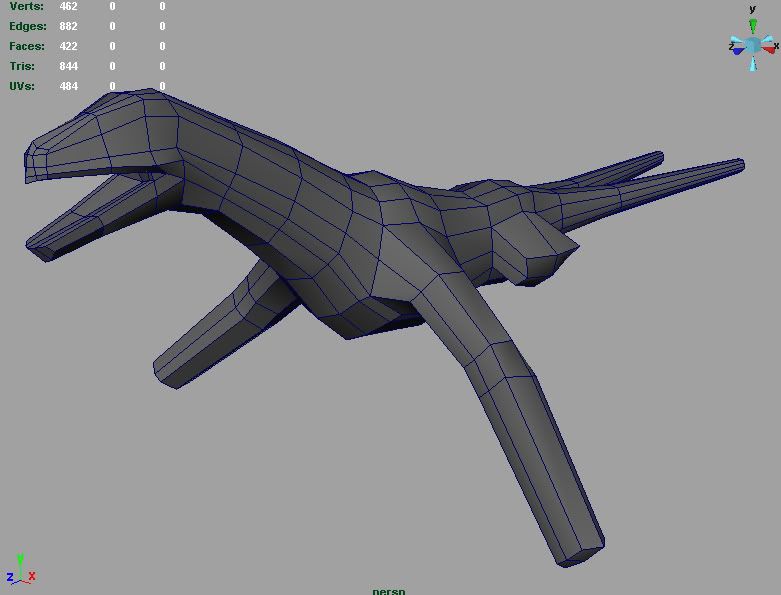Click the UVs label in the poly count HUD
The height and width of the screenshot is (595, 781).
pos(22,86)
